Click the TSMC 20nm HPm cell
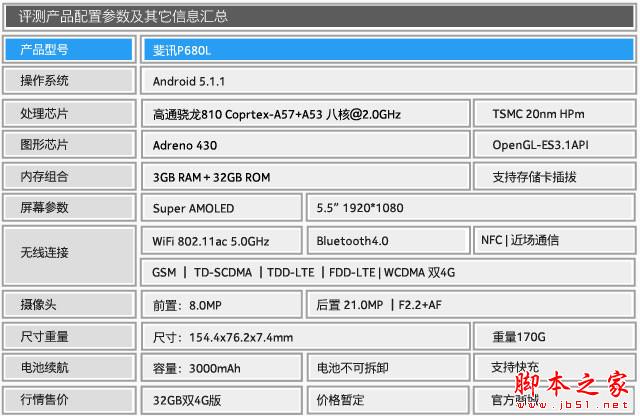 pos(554,113)
